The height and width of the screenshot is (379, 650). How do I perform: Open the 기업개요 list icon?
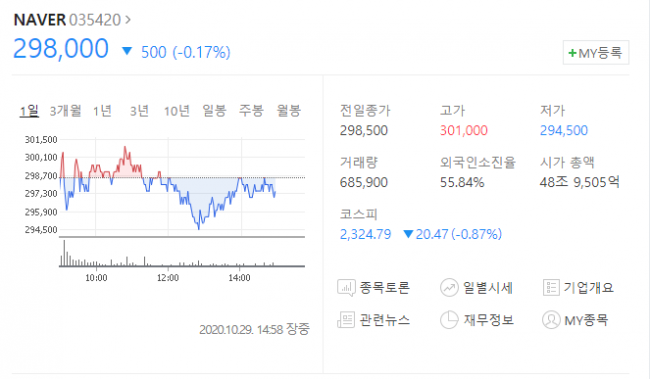(x=551, y=287)
